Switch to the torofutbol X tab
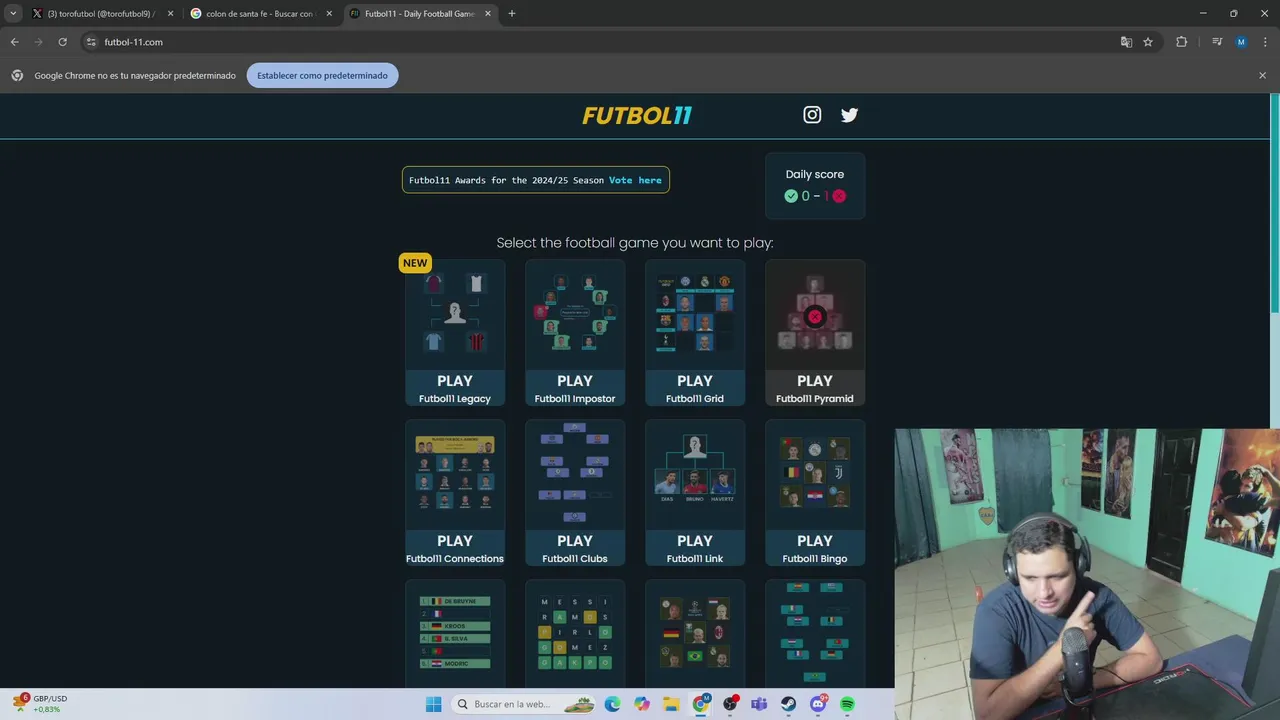Screen dimensions: 1280x720 [x=100, y=14]
